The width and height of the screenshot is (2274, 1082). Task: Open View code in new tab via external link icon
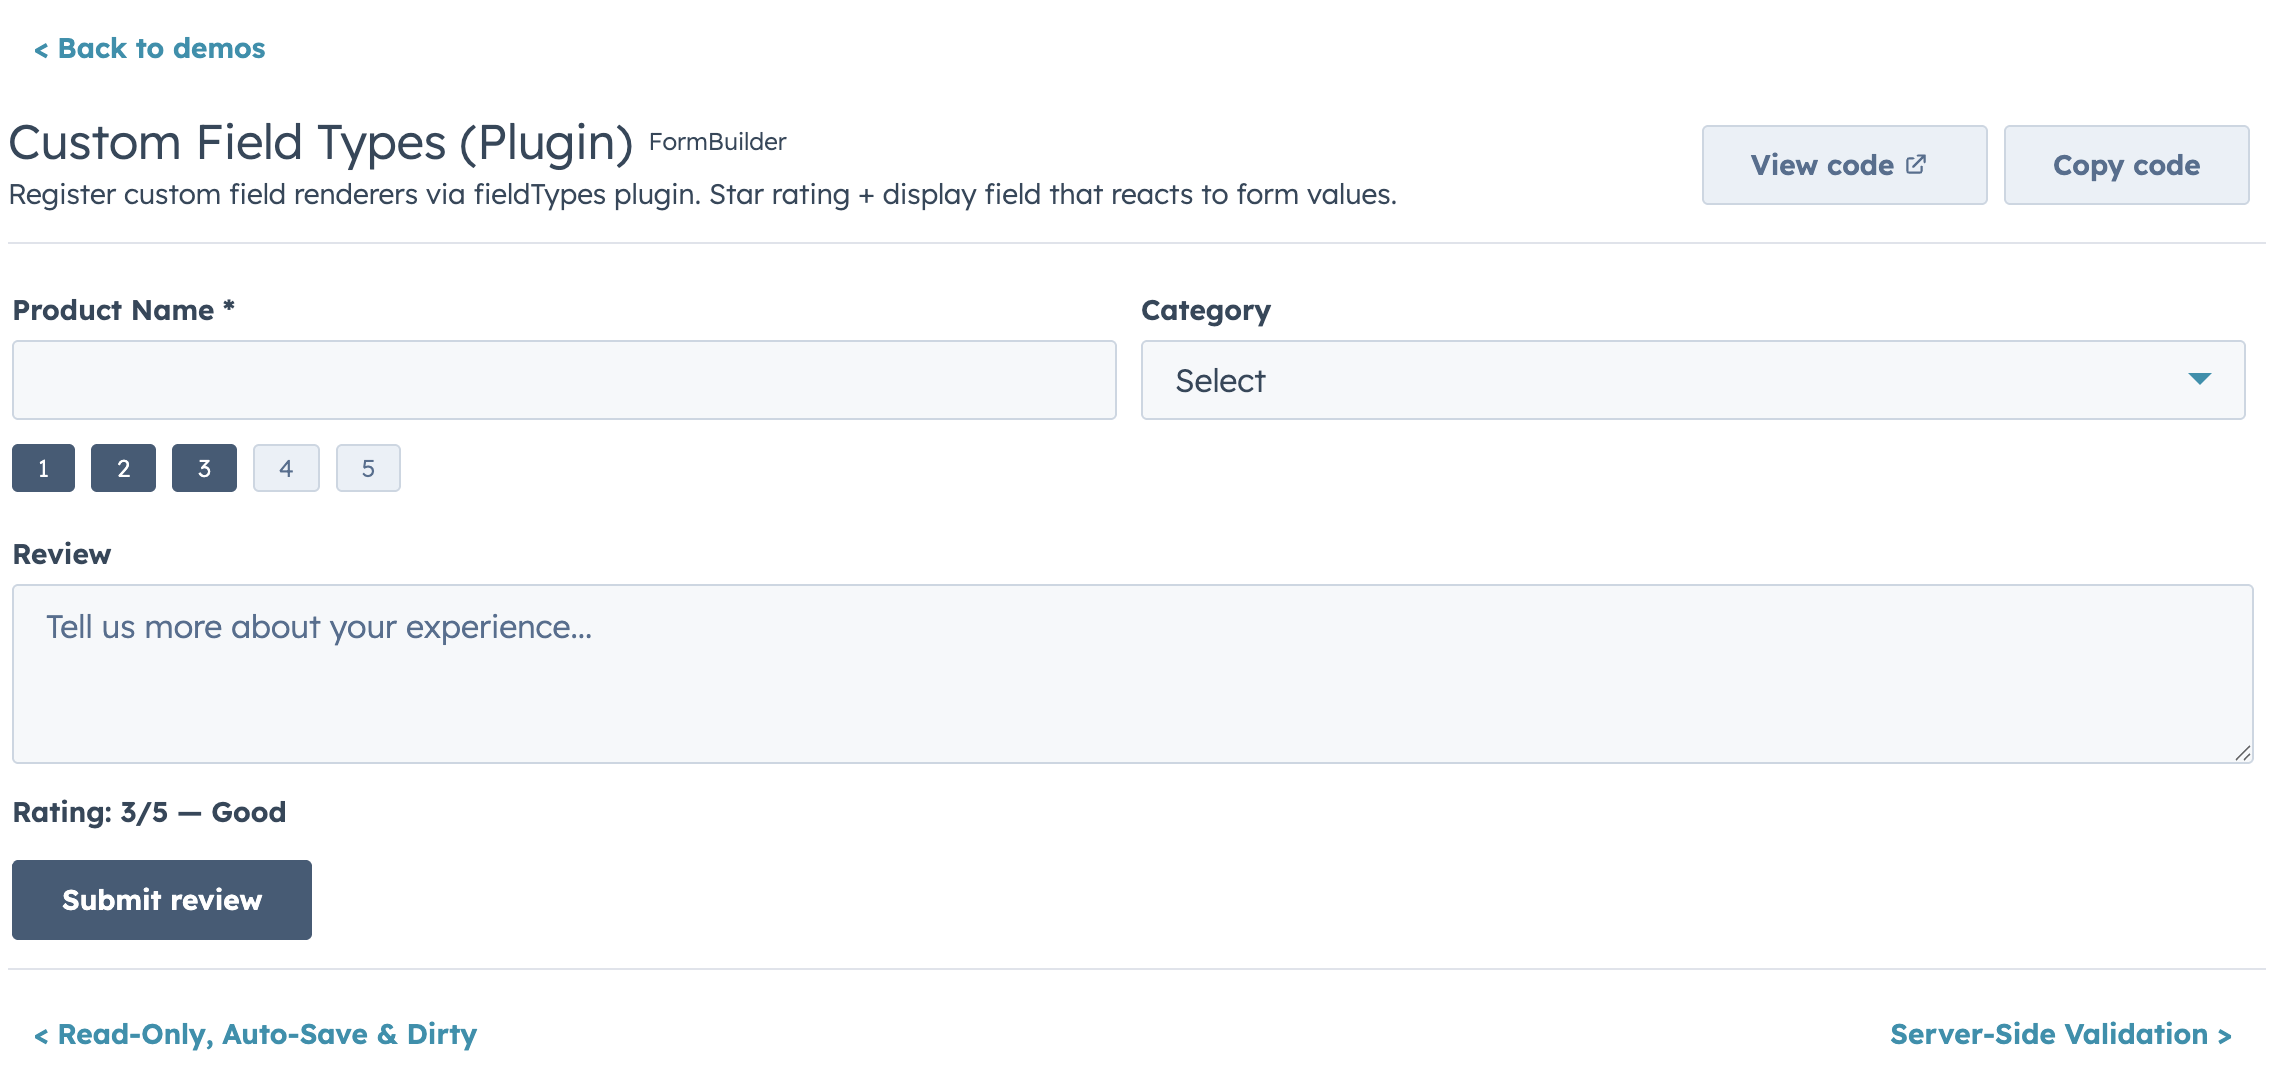coord(1917,164)
